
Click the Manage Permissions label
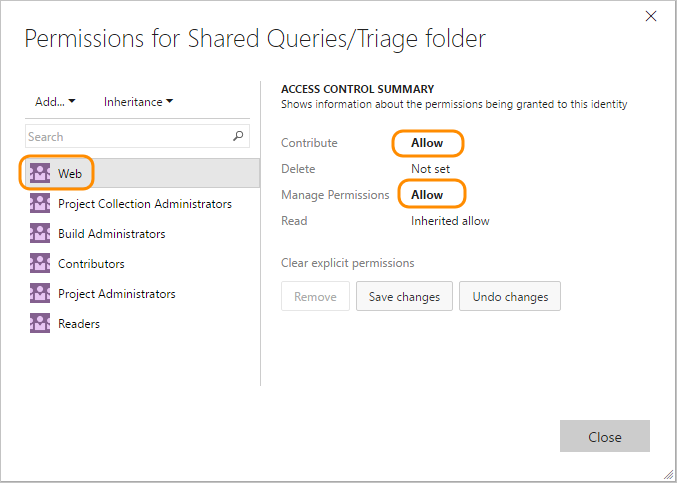point(335,195)
